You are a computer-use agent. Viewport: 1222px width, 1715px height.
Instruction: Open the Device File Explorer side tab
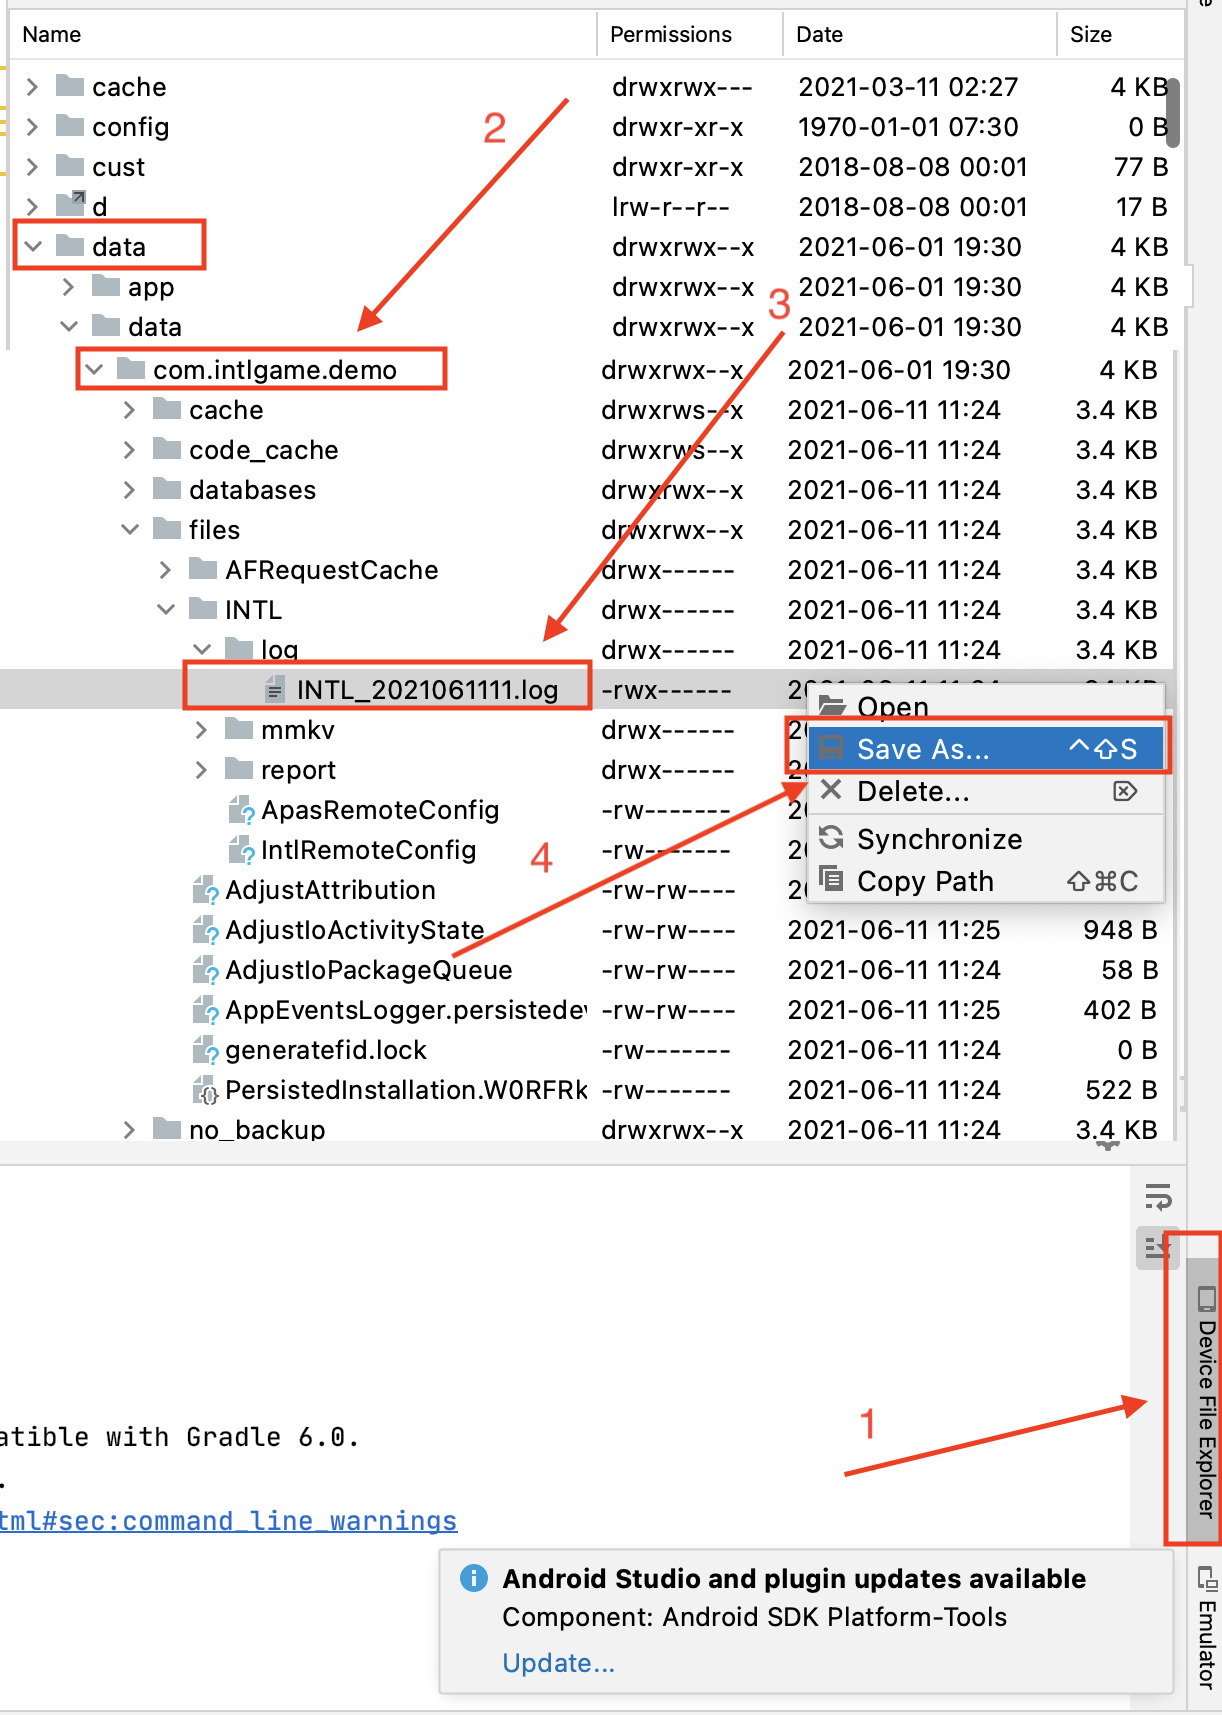pyautogui.click(x=1205, y=1400)
